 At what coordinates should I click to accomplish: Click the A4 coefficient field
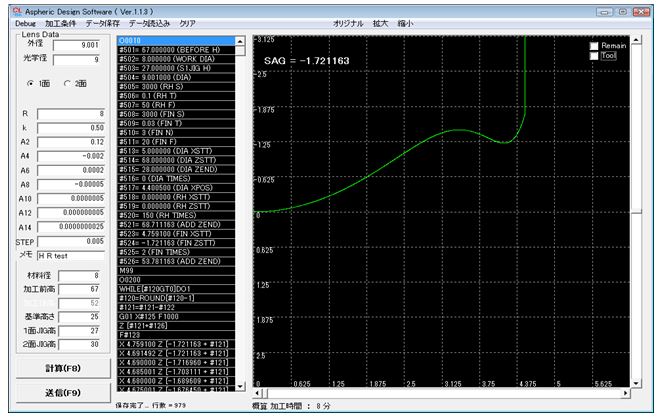pyautogui.click(x=71, y=156)
